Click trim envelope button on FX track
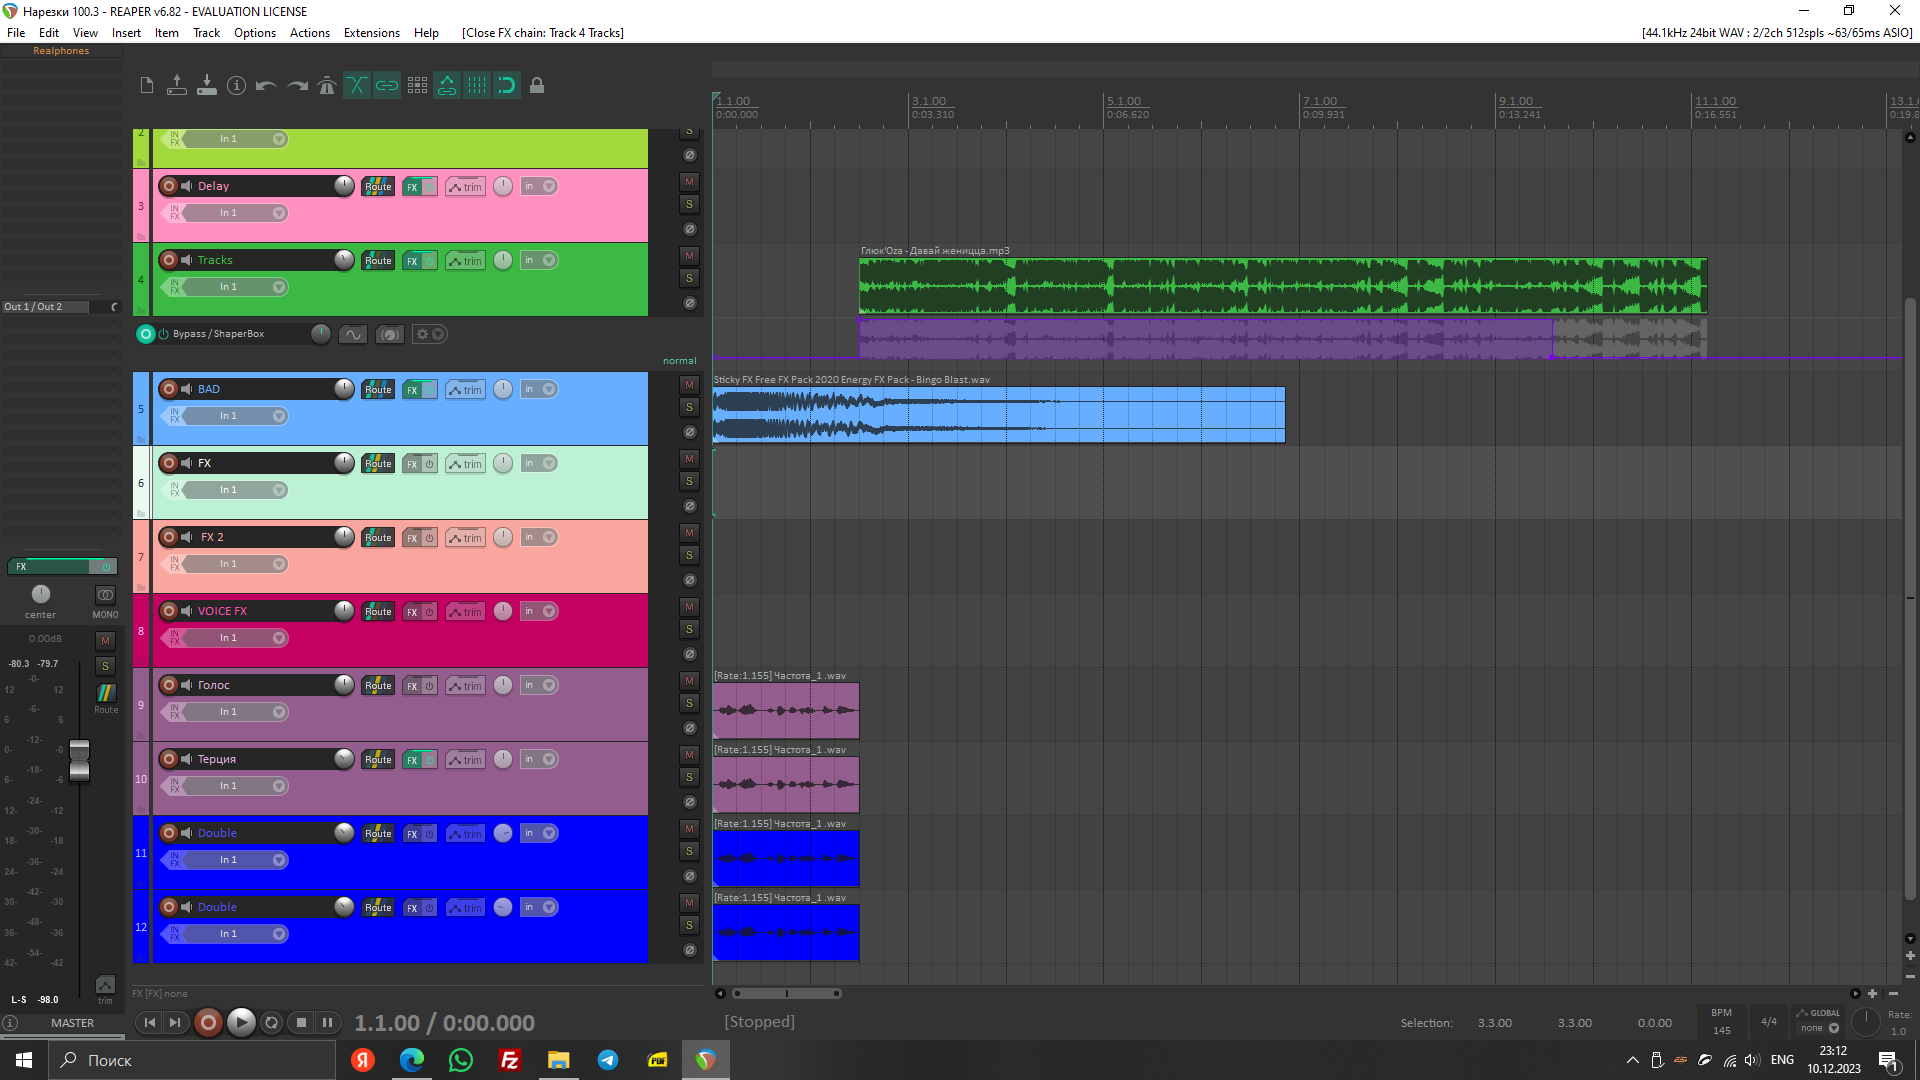The image size is (1920, 1080). 465,464
